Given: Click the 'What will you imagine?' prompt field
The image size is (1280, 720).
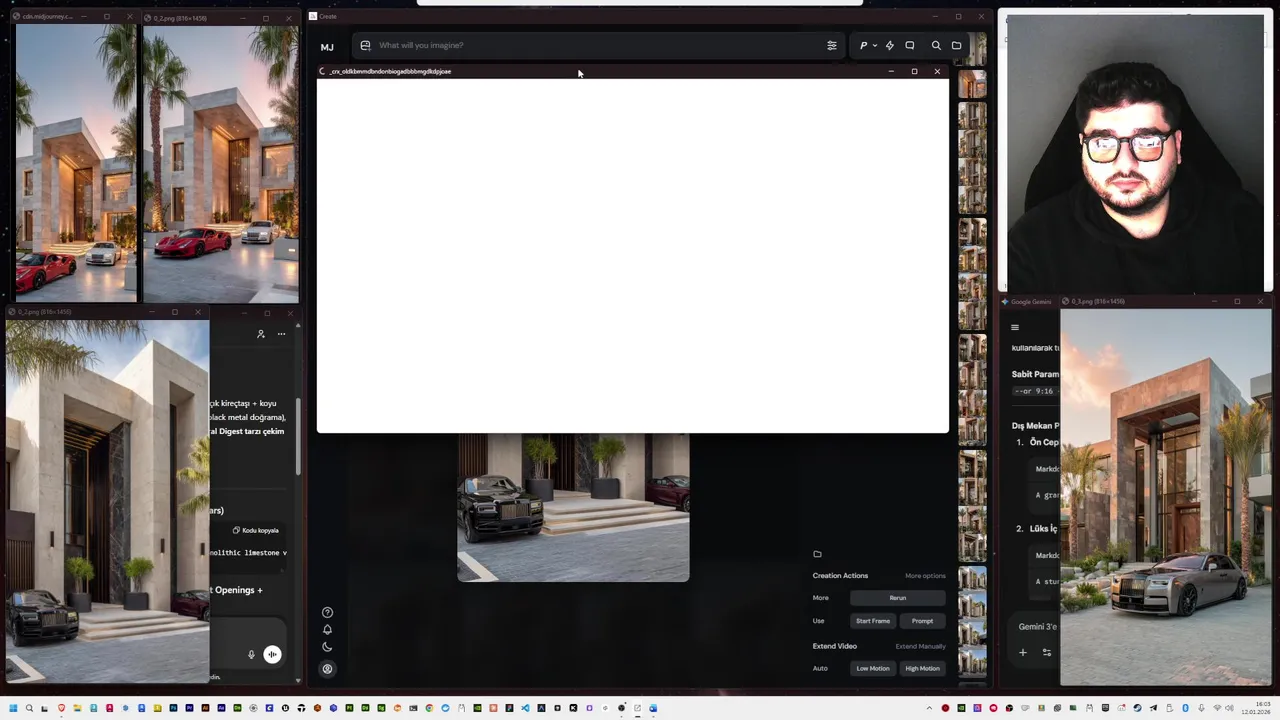Looking at the screenshot, I should click(x=600, y=45).
